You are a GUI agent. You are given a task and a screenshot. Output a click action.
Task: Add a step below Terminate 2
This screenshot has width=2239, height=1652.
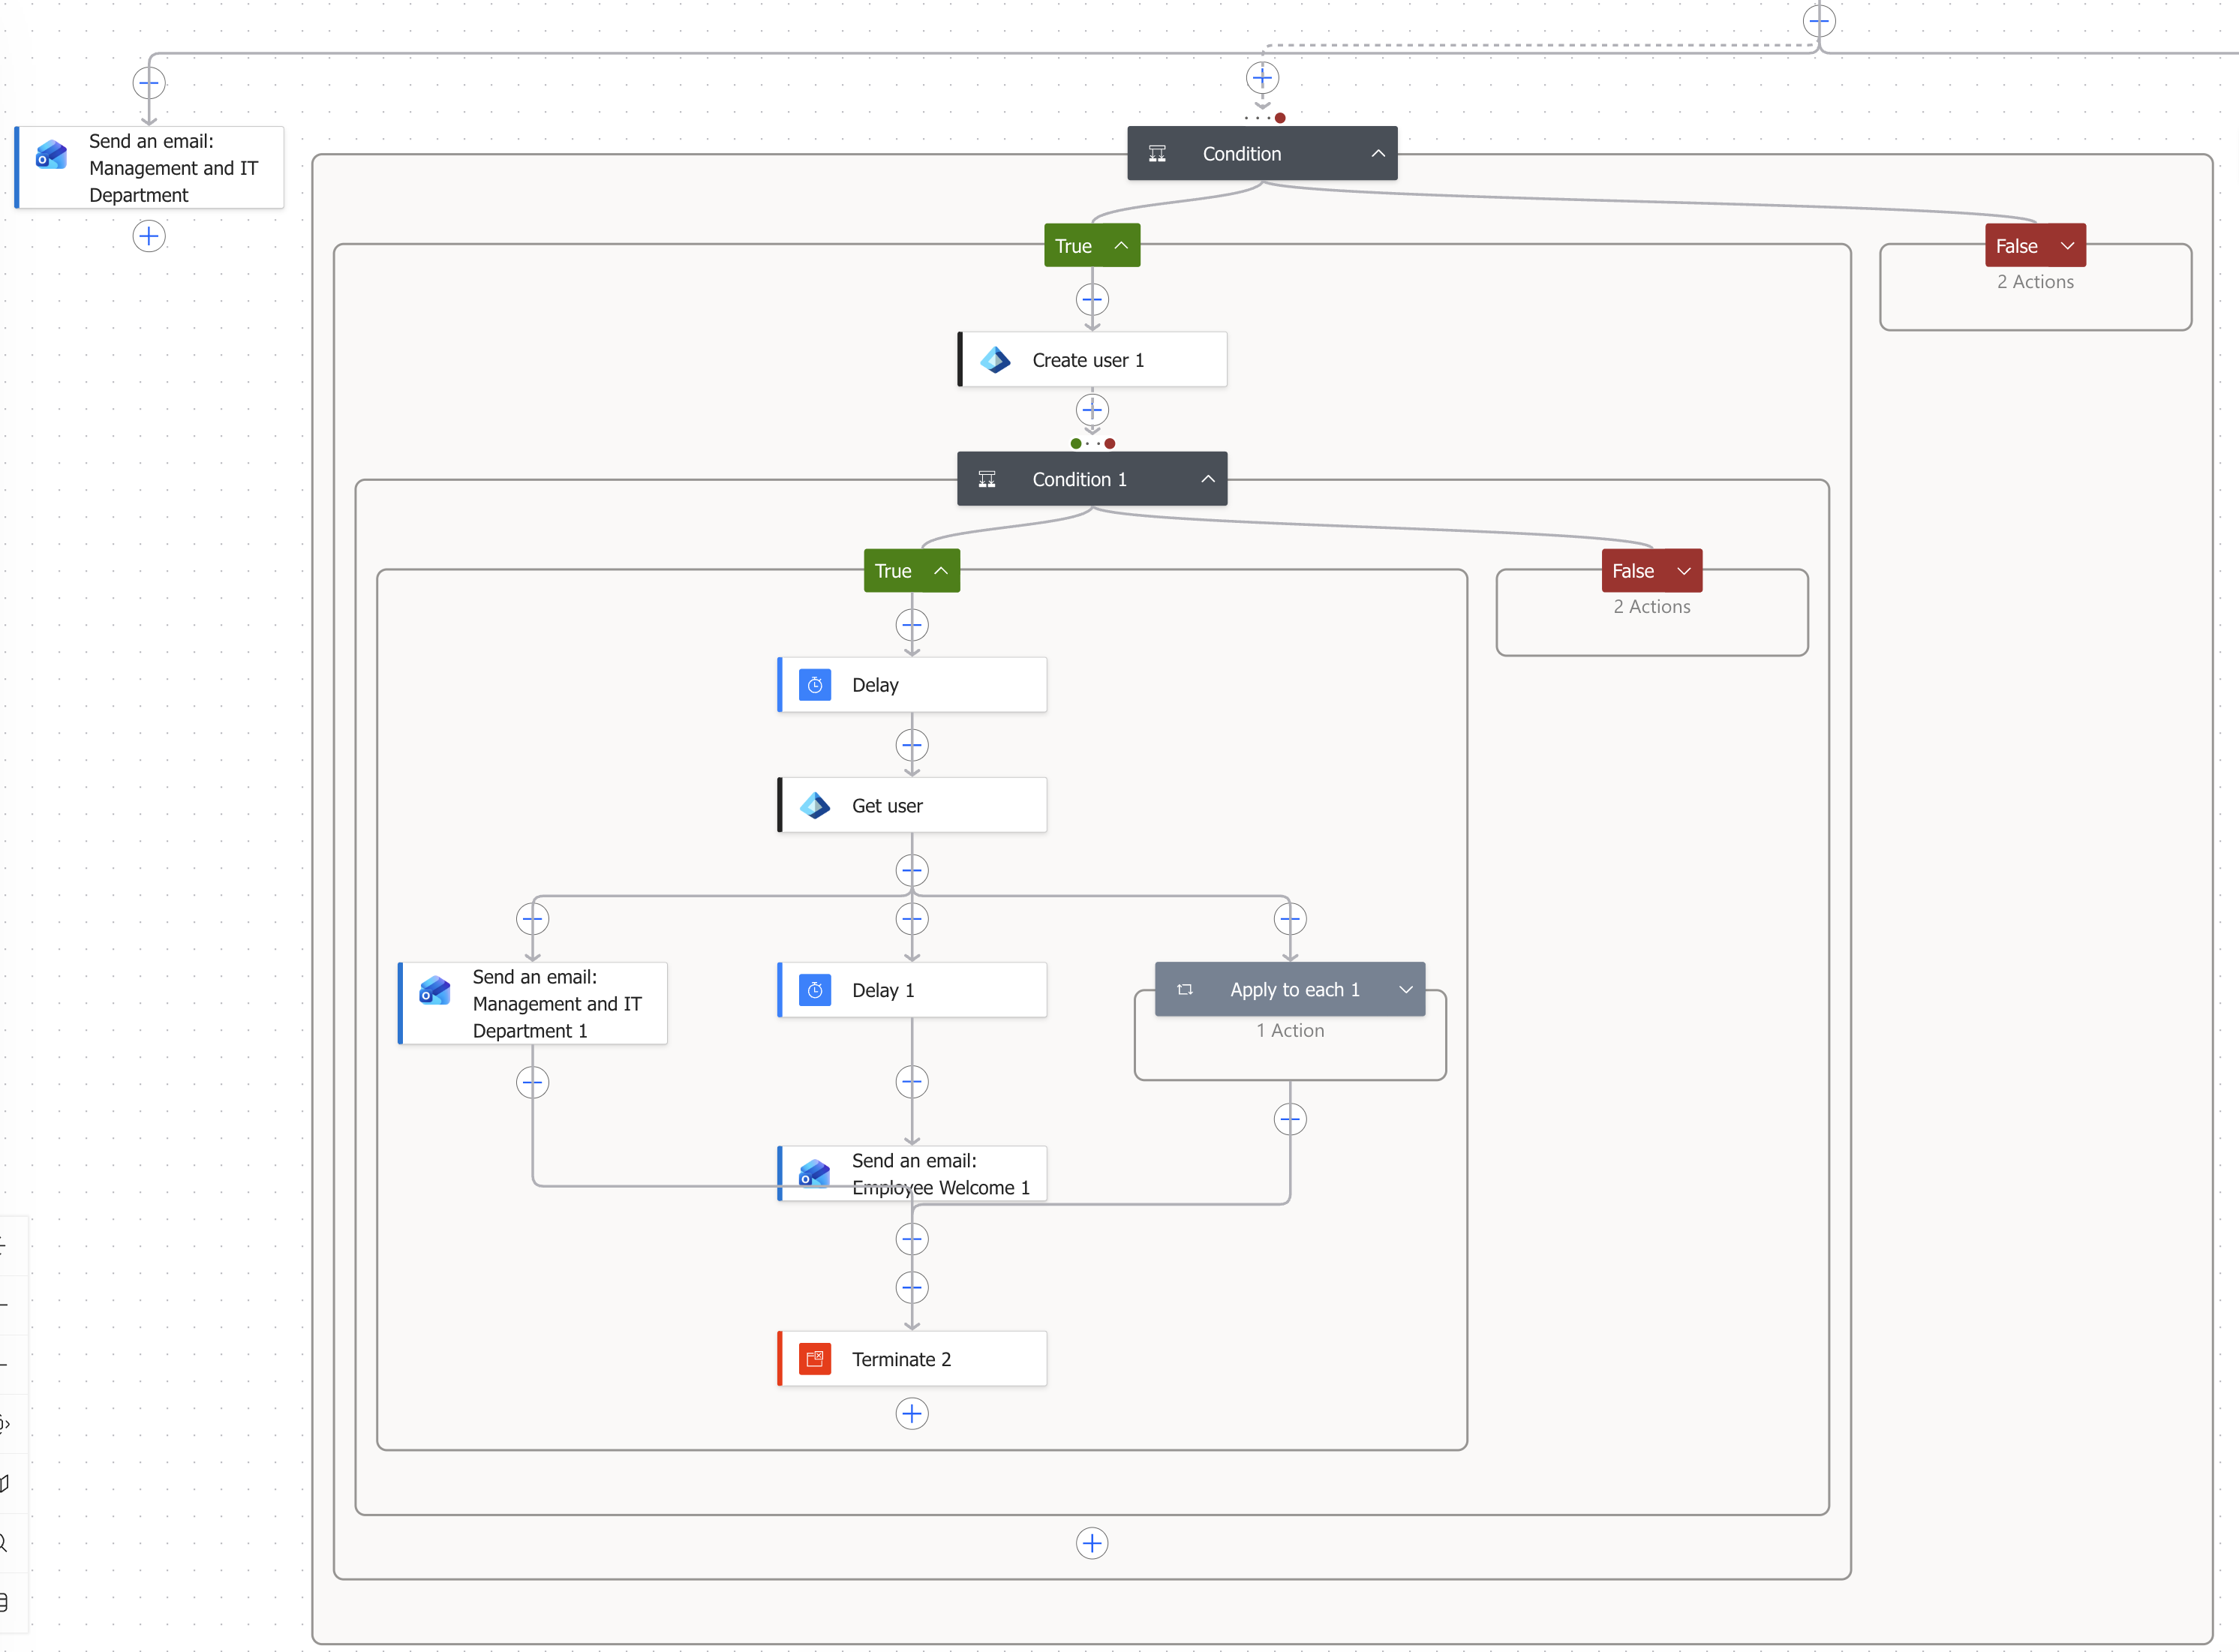pyautogui.click(x=912, y=1414)
